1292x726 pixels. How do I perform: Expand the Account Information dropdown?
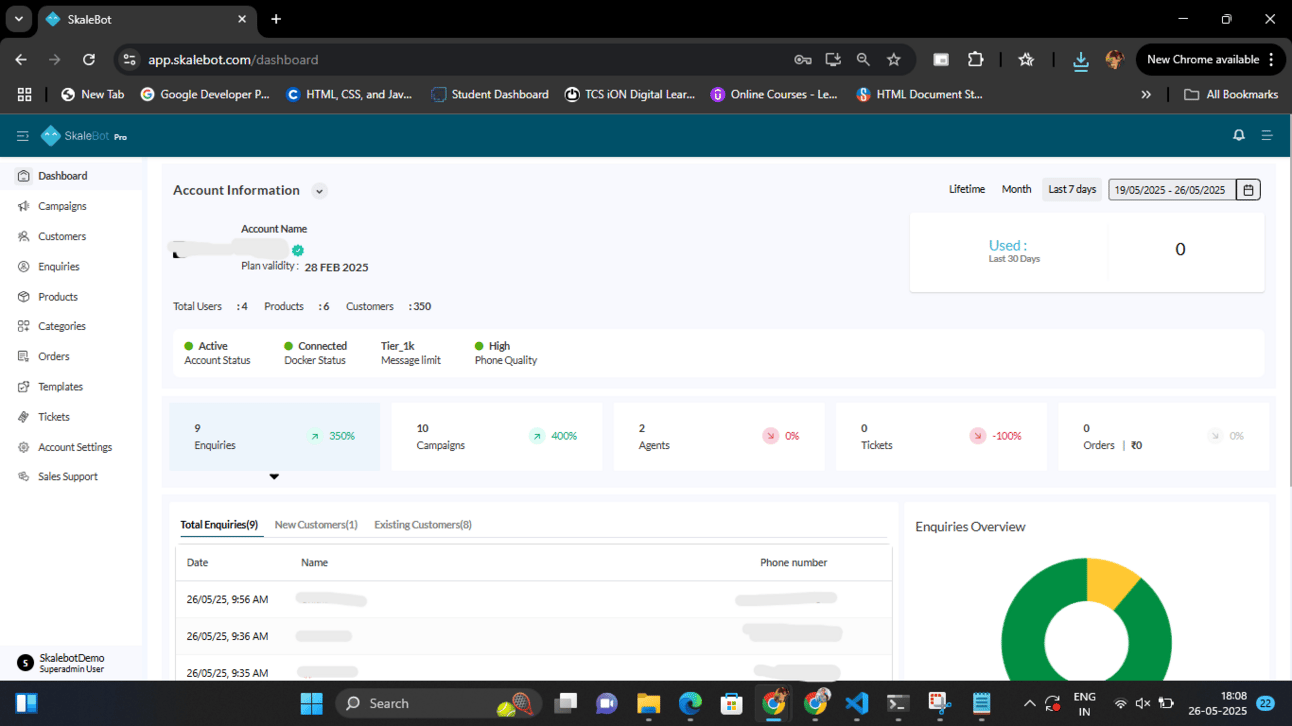319,191
